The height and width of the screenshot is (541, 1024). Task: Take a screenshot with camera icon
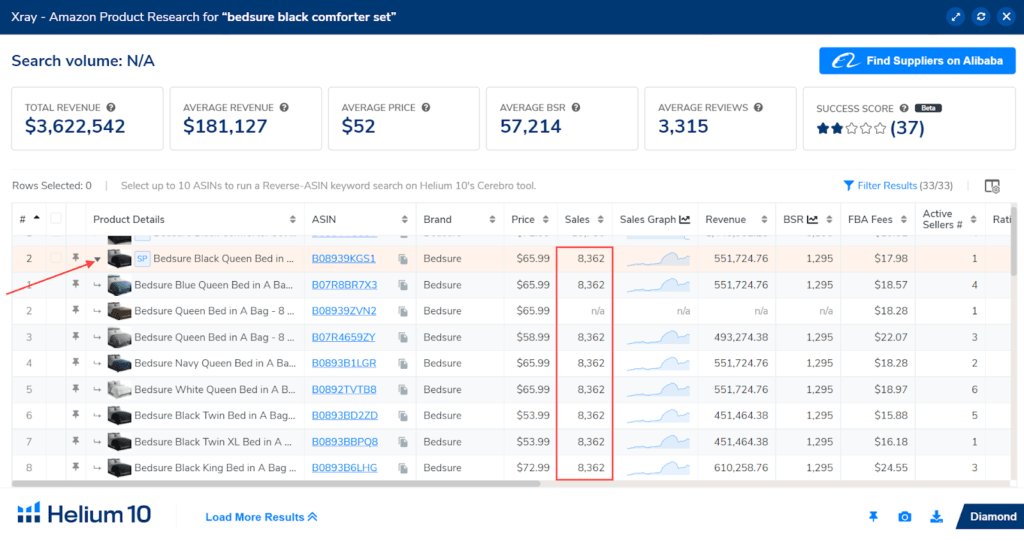905,516
